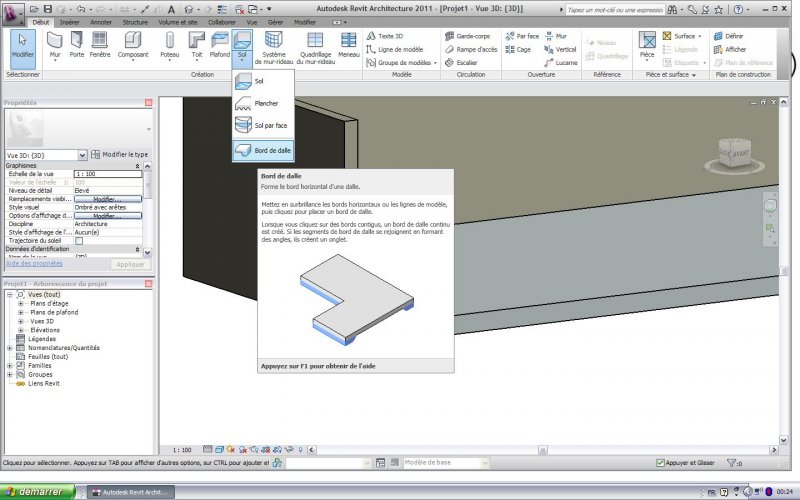Select the Meneau mullion tool

click(x=348, y=45)
